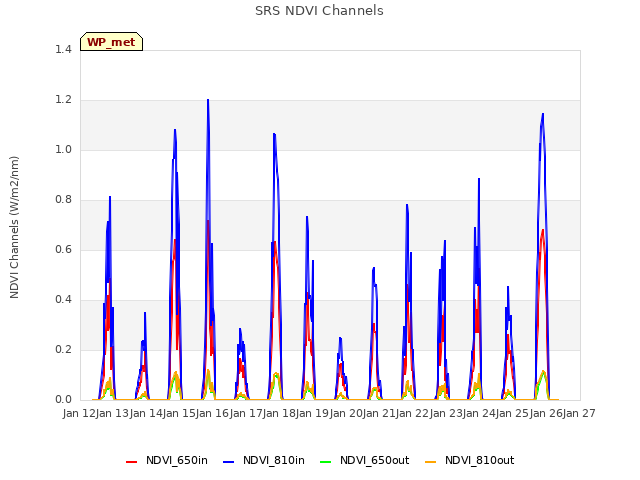Click the 1.4 y-axis tick label
Screen dimensions: 640x480
tap(63, 49)
